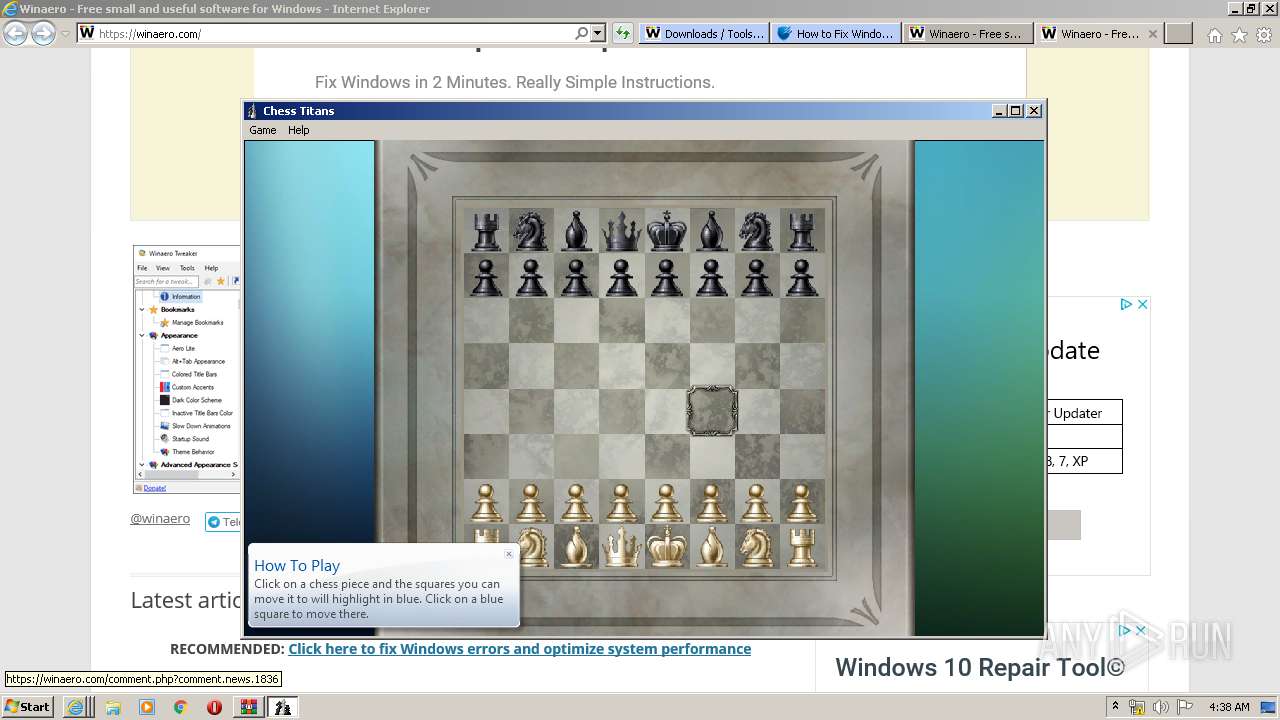
Task: Click the fix Windows errors link
Action: [x=519, y=649]
